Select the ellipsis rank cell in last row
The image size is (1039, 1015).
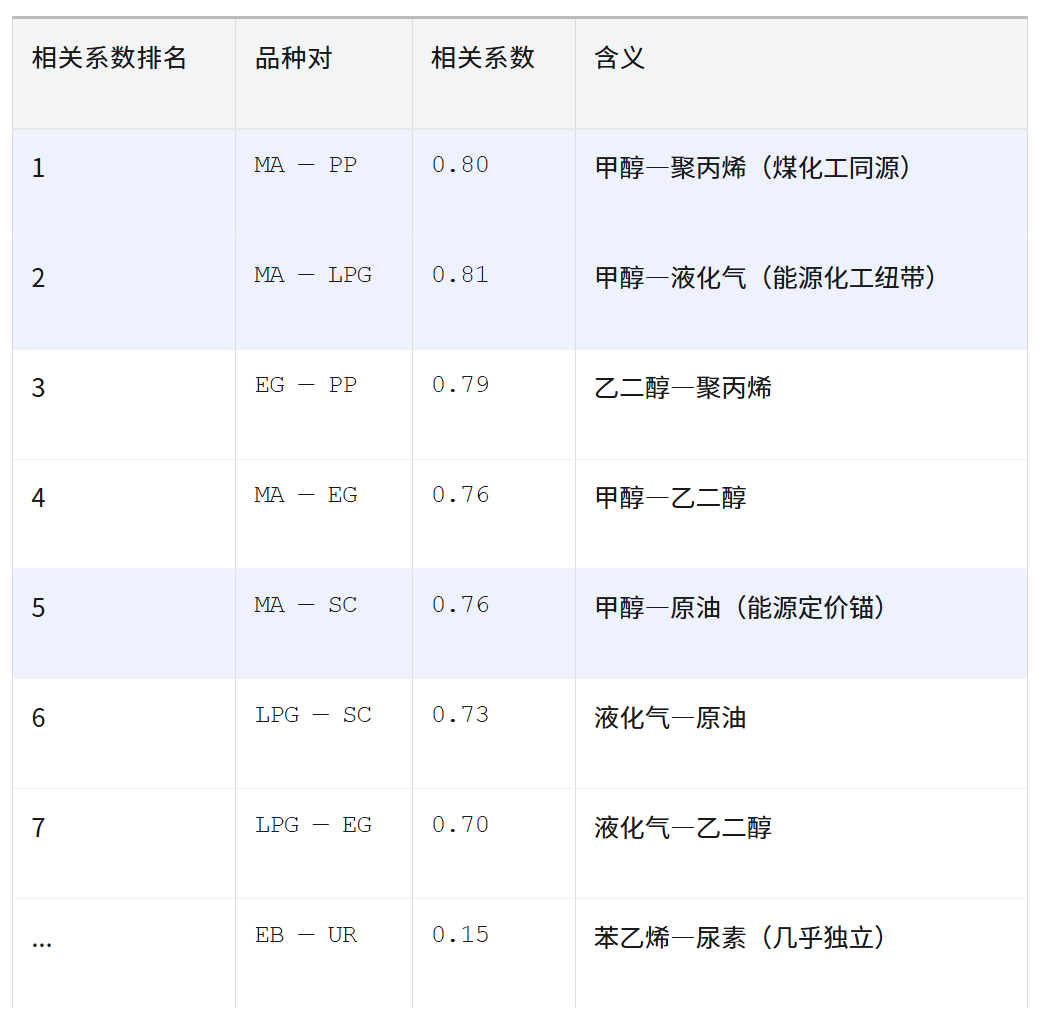pyautogui.click(x=41, y=938)
